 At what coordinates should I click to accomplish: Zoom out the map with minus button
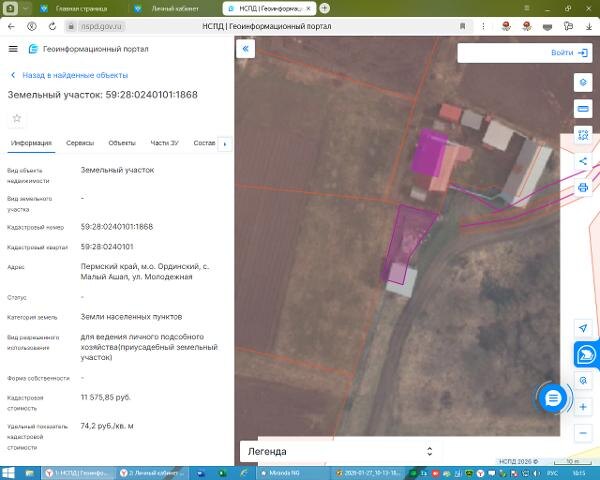(583, 433)
